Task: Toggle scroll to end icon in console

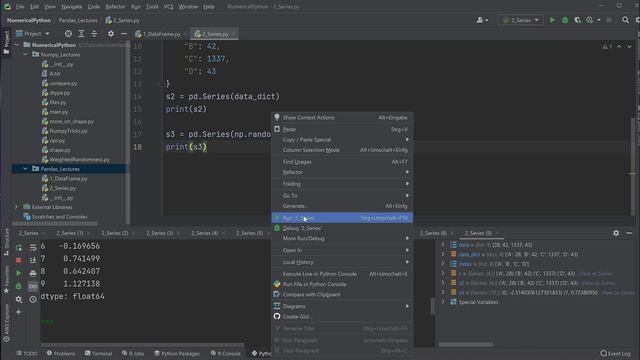Action: [33, 260]
